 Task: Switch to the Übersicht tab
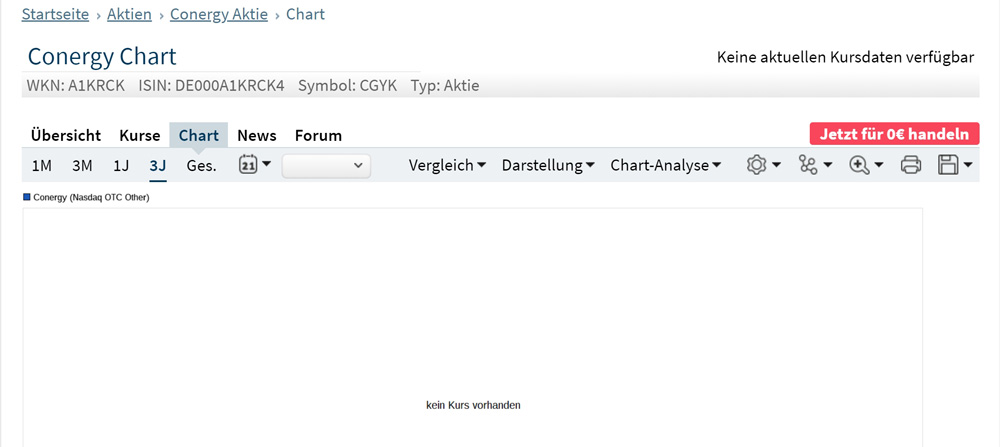click(66, 135)
